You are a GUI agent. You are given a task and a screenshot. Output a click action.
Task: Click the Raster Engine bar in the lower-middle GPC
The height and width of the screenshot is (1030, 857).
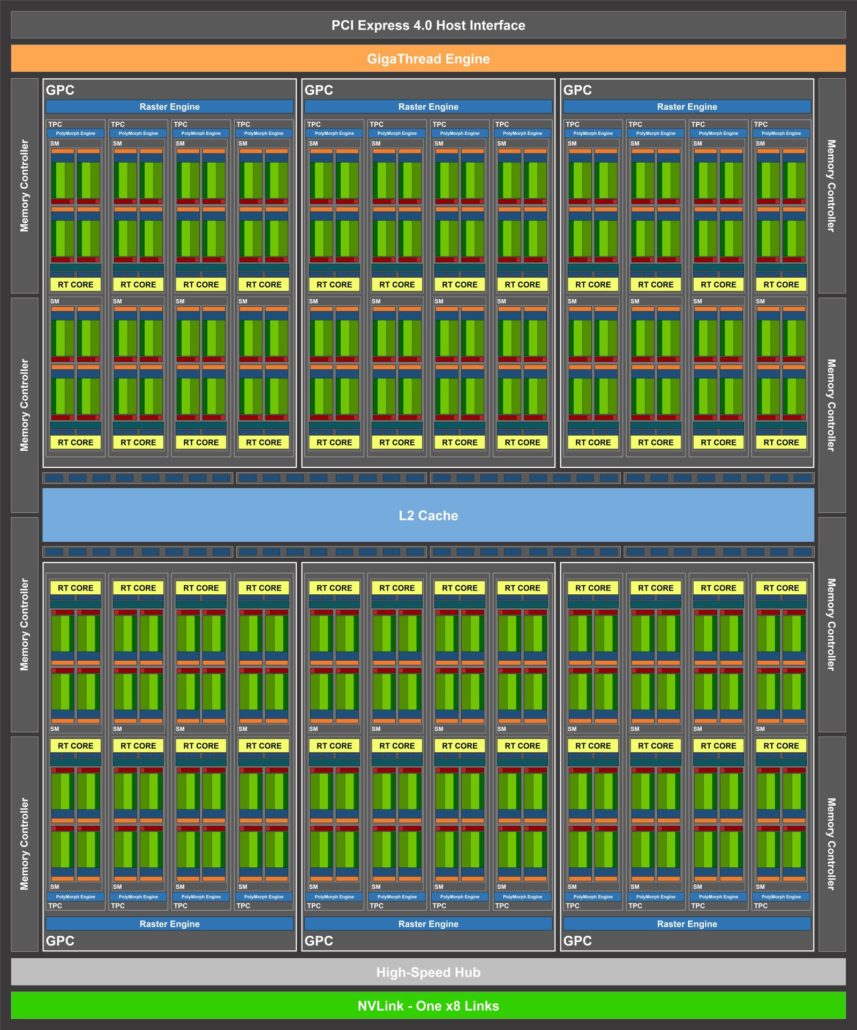tap(428, 924)
